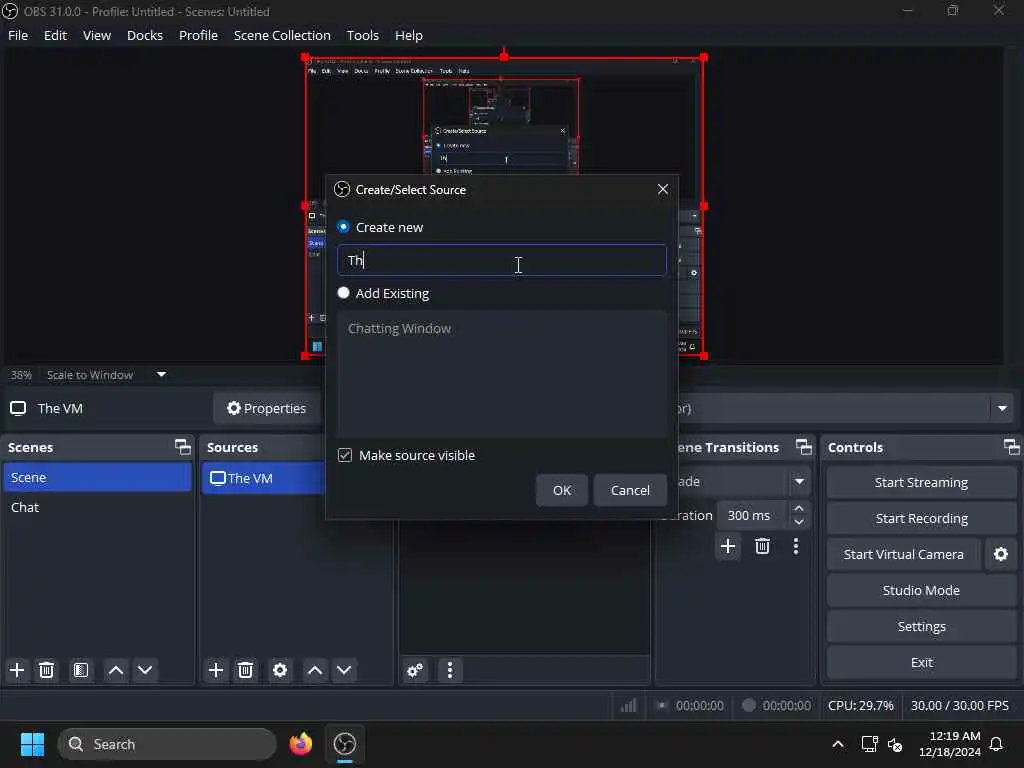Screen dimensions: 1024x768
Task: Select the Create new radio option
Action: click(344, 227)
